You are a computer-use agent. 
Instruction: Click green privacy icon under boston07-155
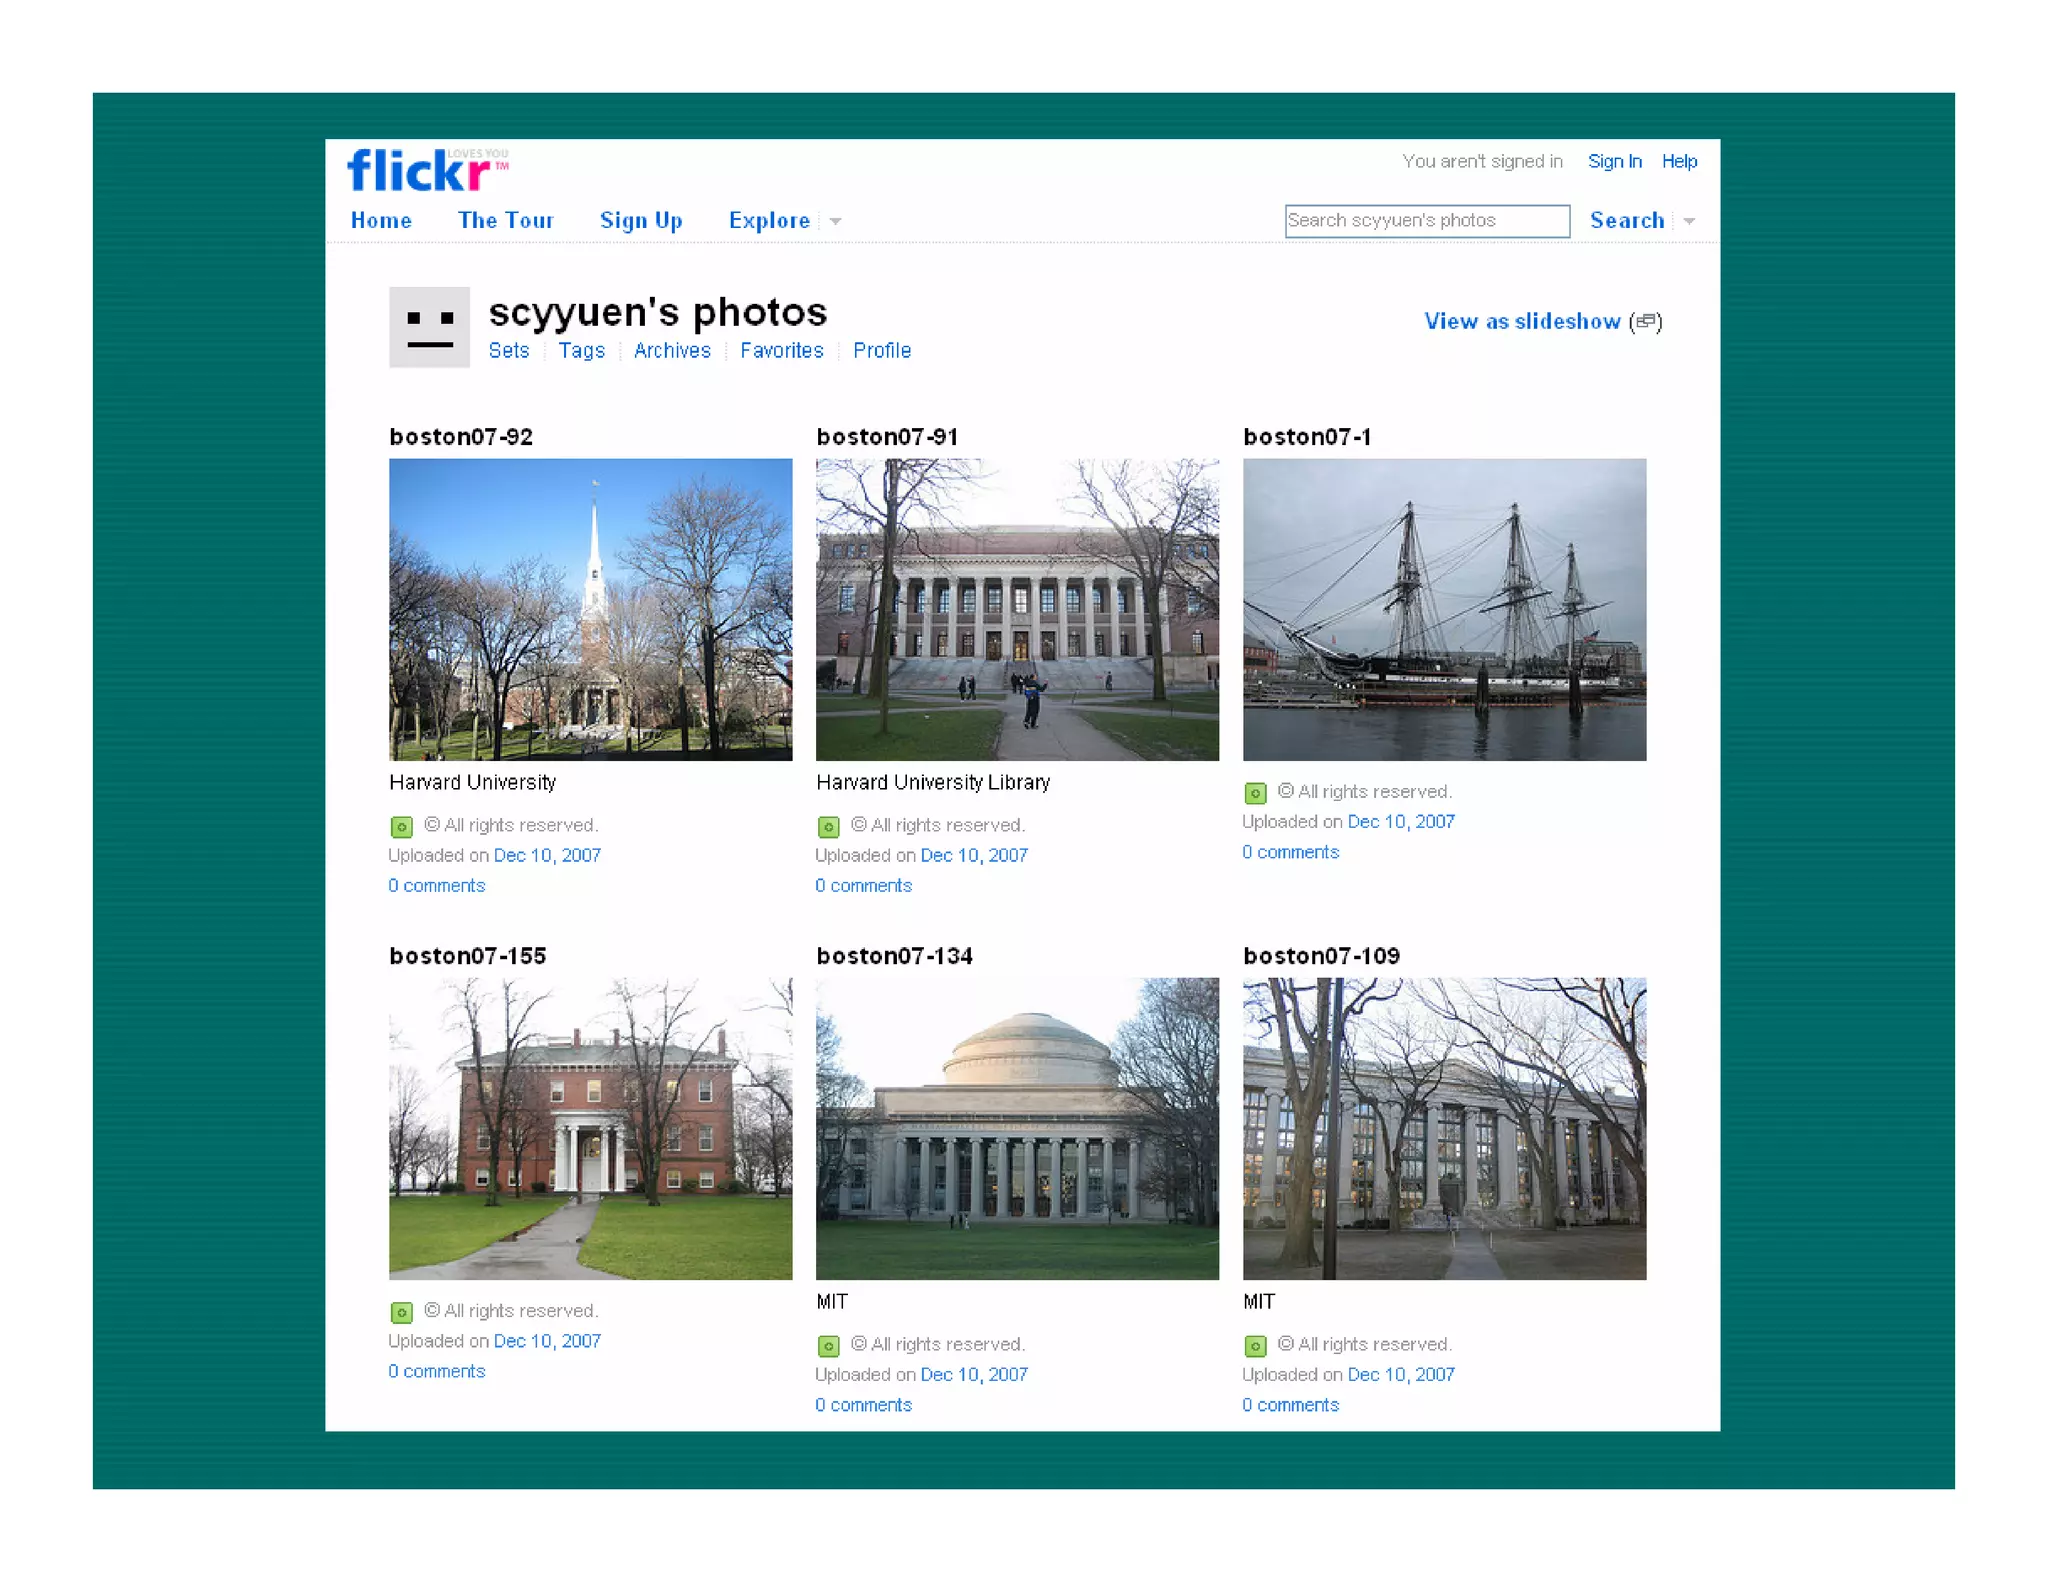tap(401, 1312)
